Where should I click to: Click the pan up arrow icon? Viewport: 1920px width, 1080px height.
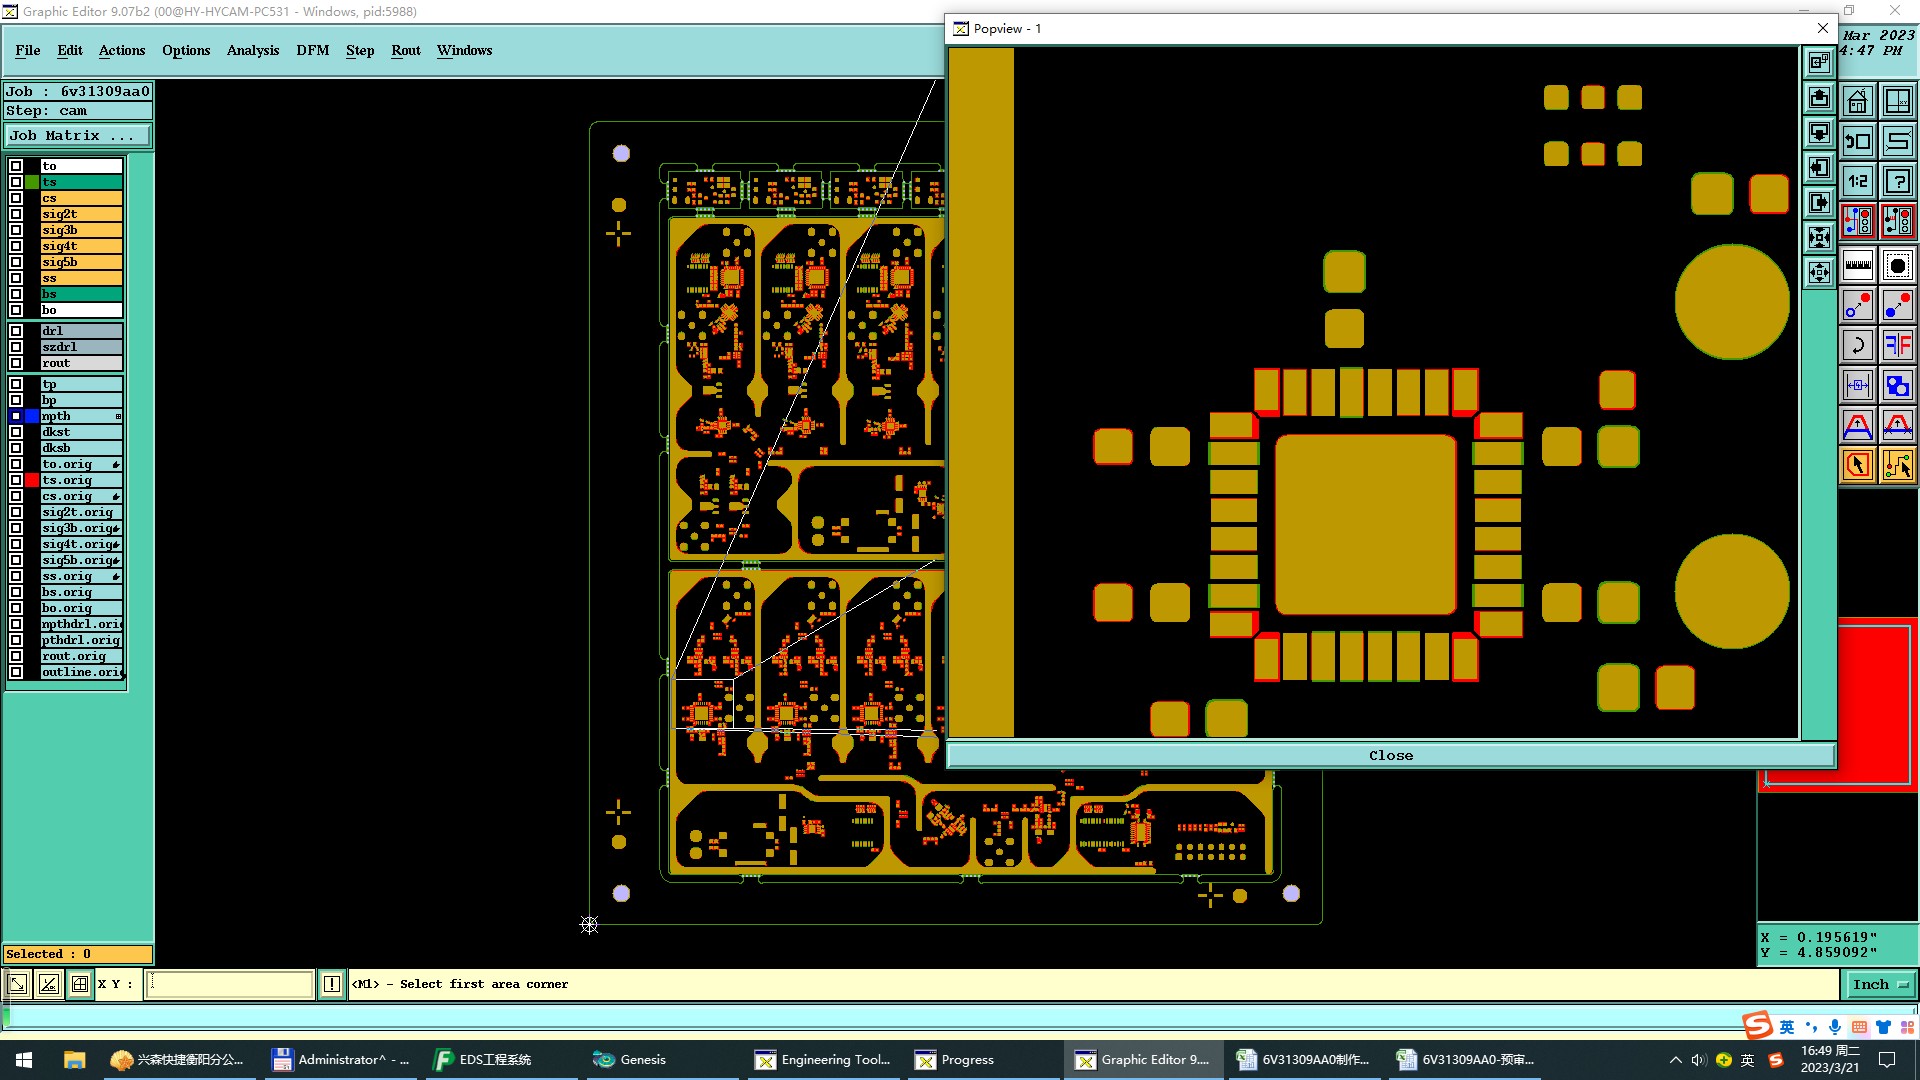[1819, 98]
